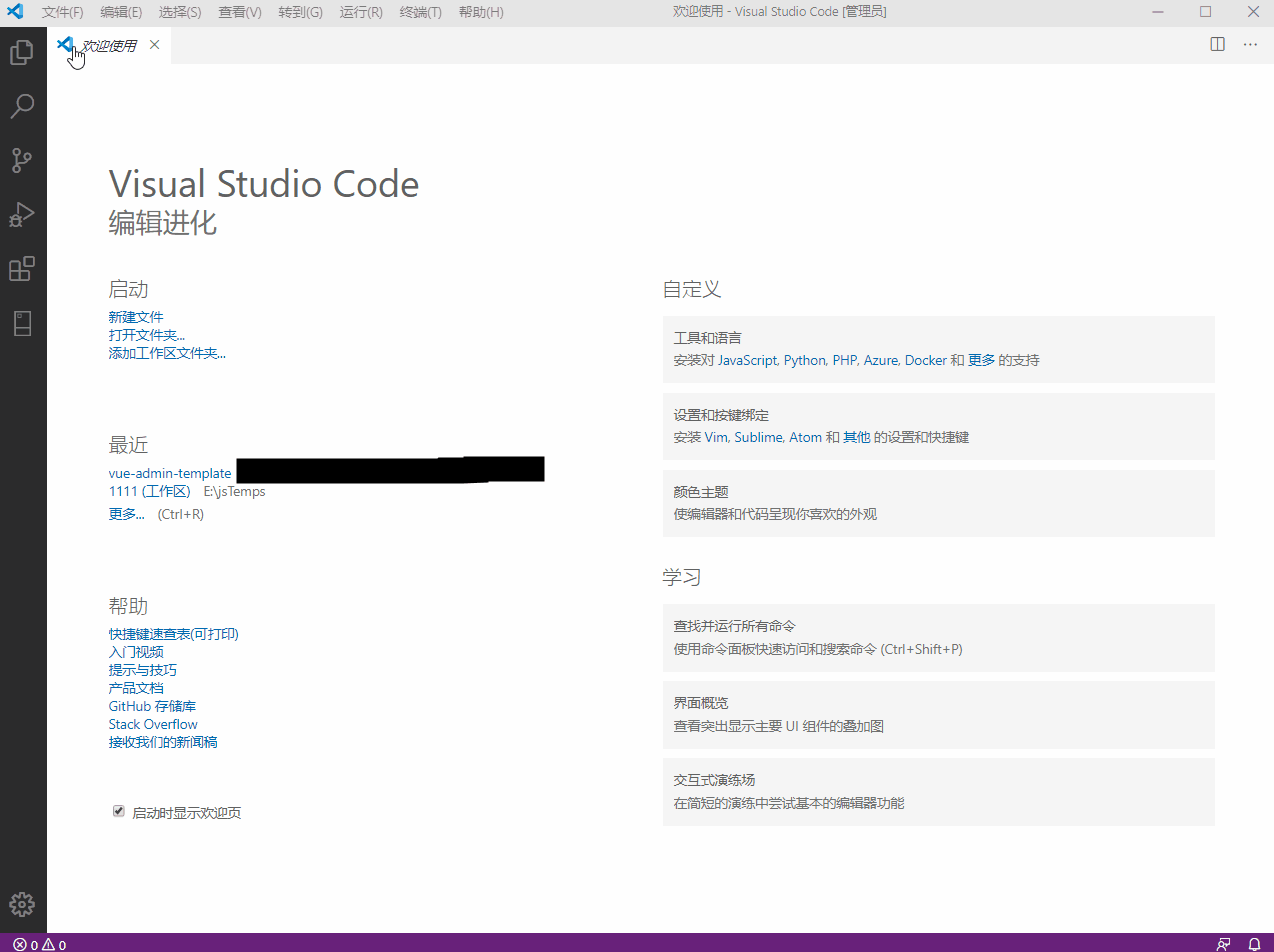Screen dimensions: 1274x952
Task: Open the 界面概览 card
Action: coord(938,714)
